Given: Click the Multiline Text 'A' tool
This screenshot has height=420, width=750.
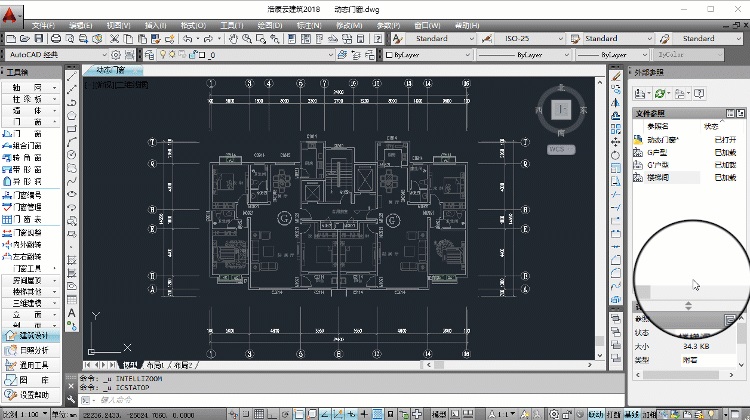Looking at the screenshot, I should coord(72,311).
